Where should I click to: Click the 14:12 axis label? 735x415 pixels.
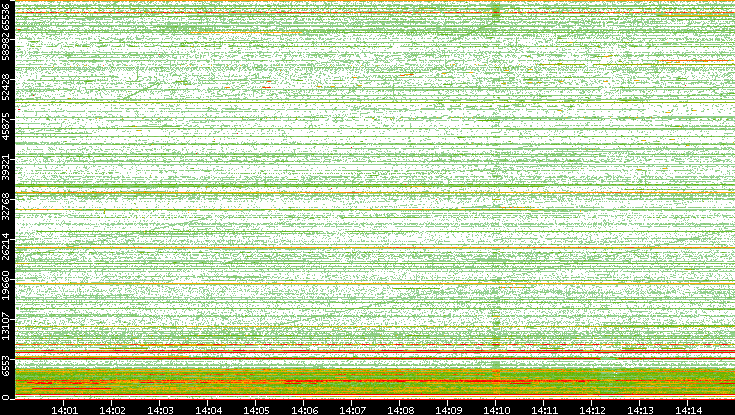pyautogui.click(x=592, y=411)
